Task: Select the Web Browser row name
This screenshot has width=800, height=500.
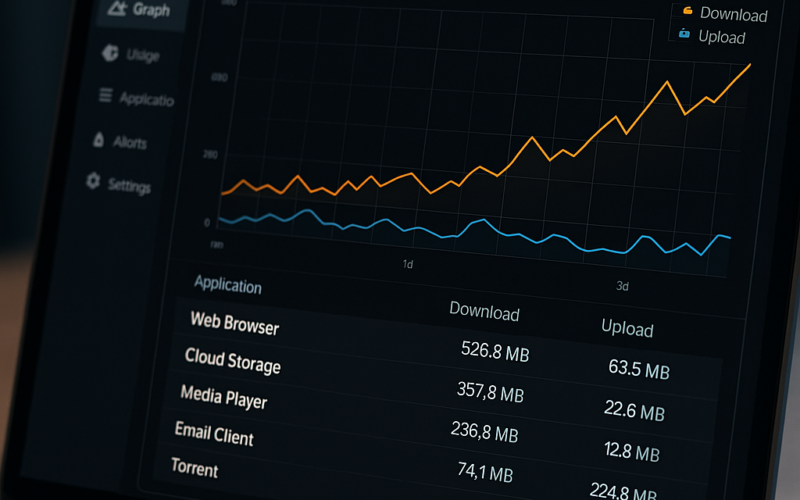Action: click(x=235, y=323)
